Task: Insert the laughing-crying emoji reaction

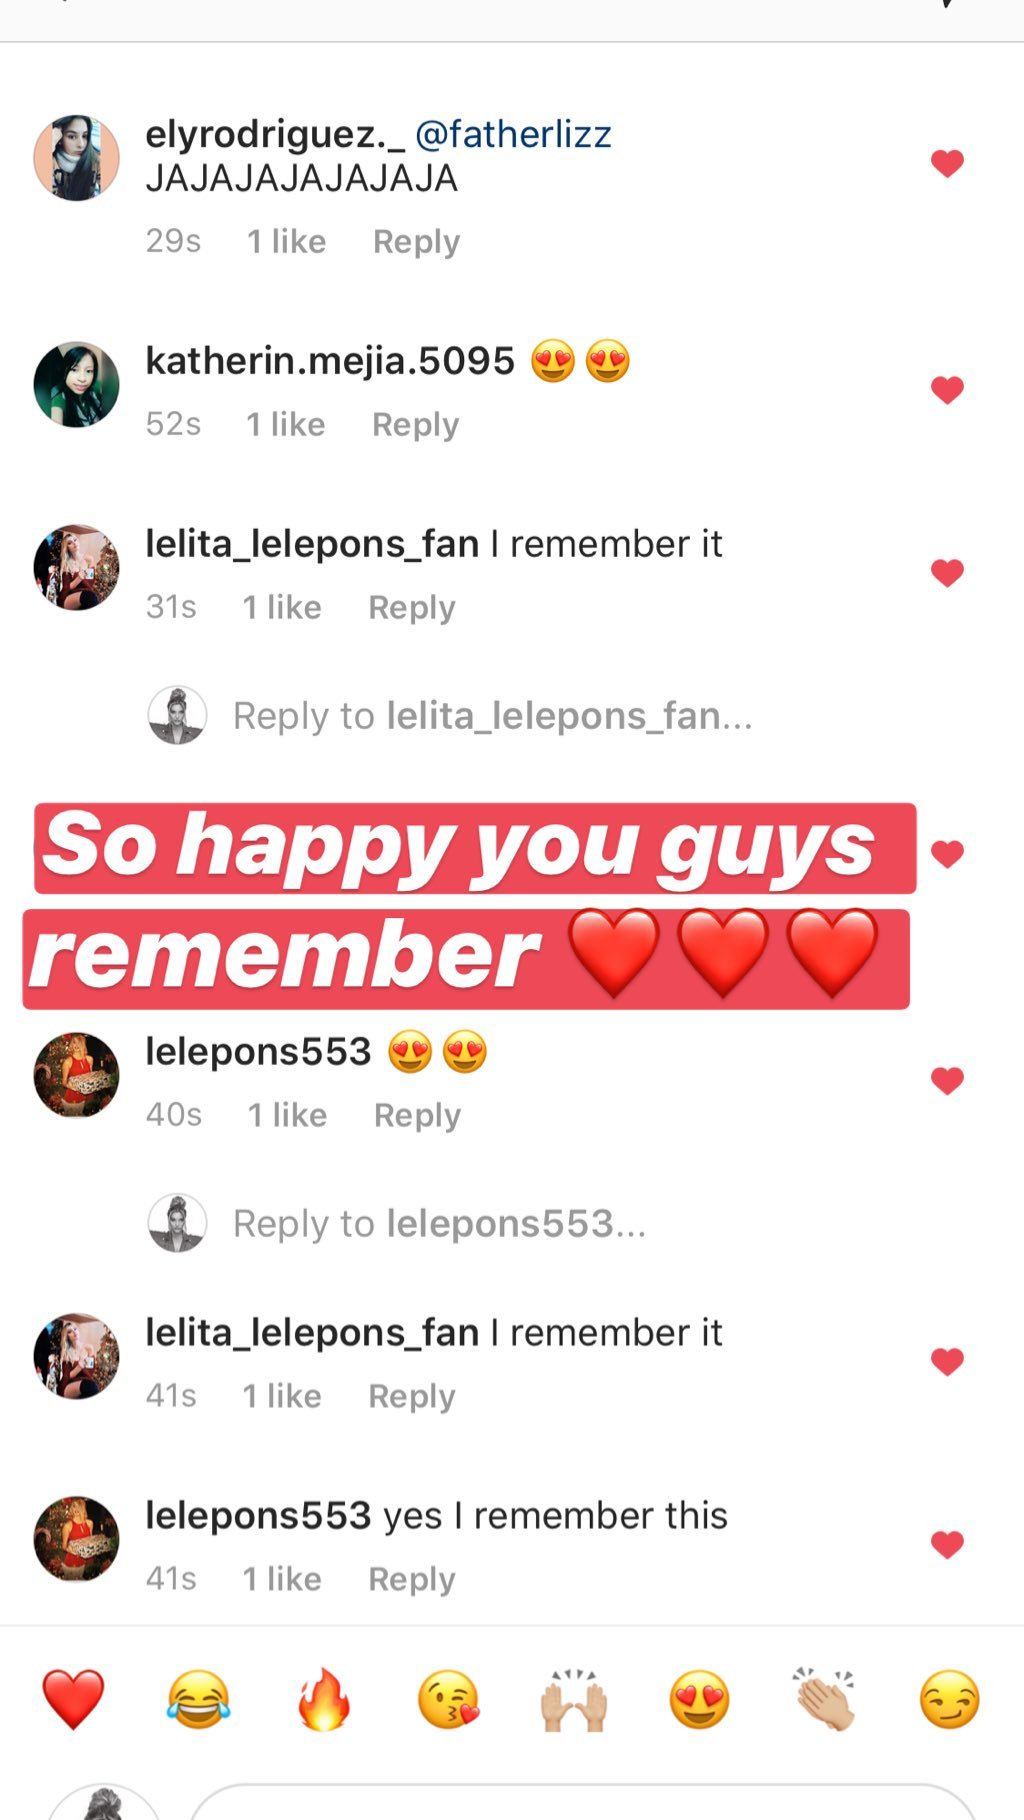Action: [198, 1699]
